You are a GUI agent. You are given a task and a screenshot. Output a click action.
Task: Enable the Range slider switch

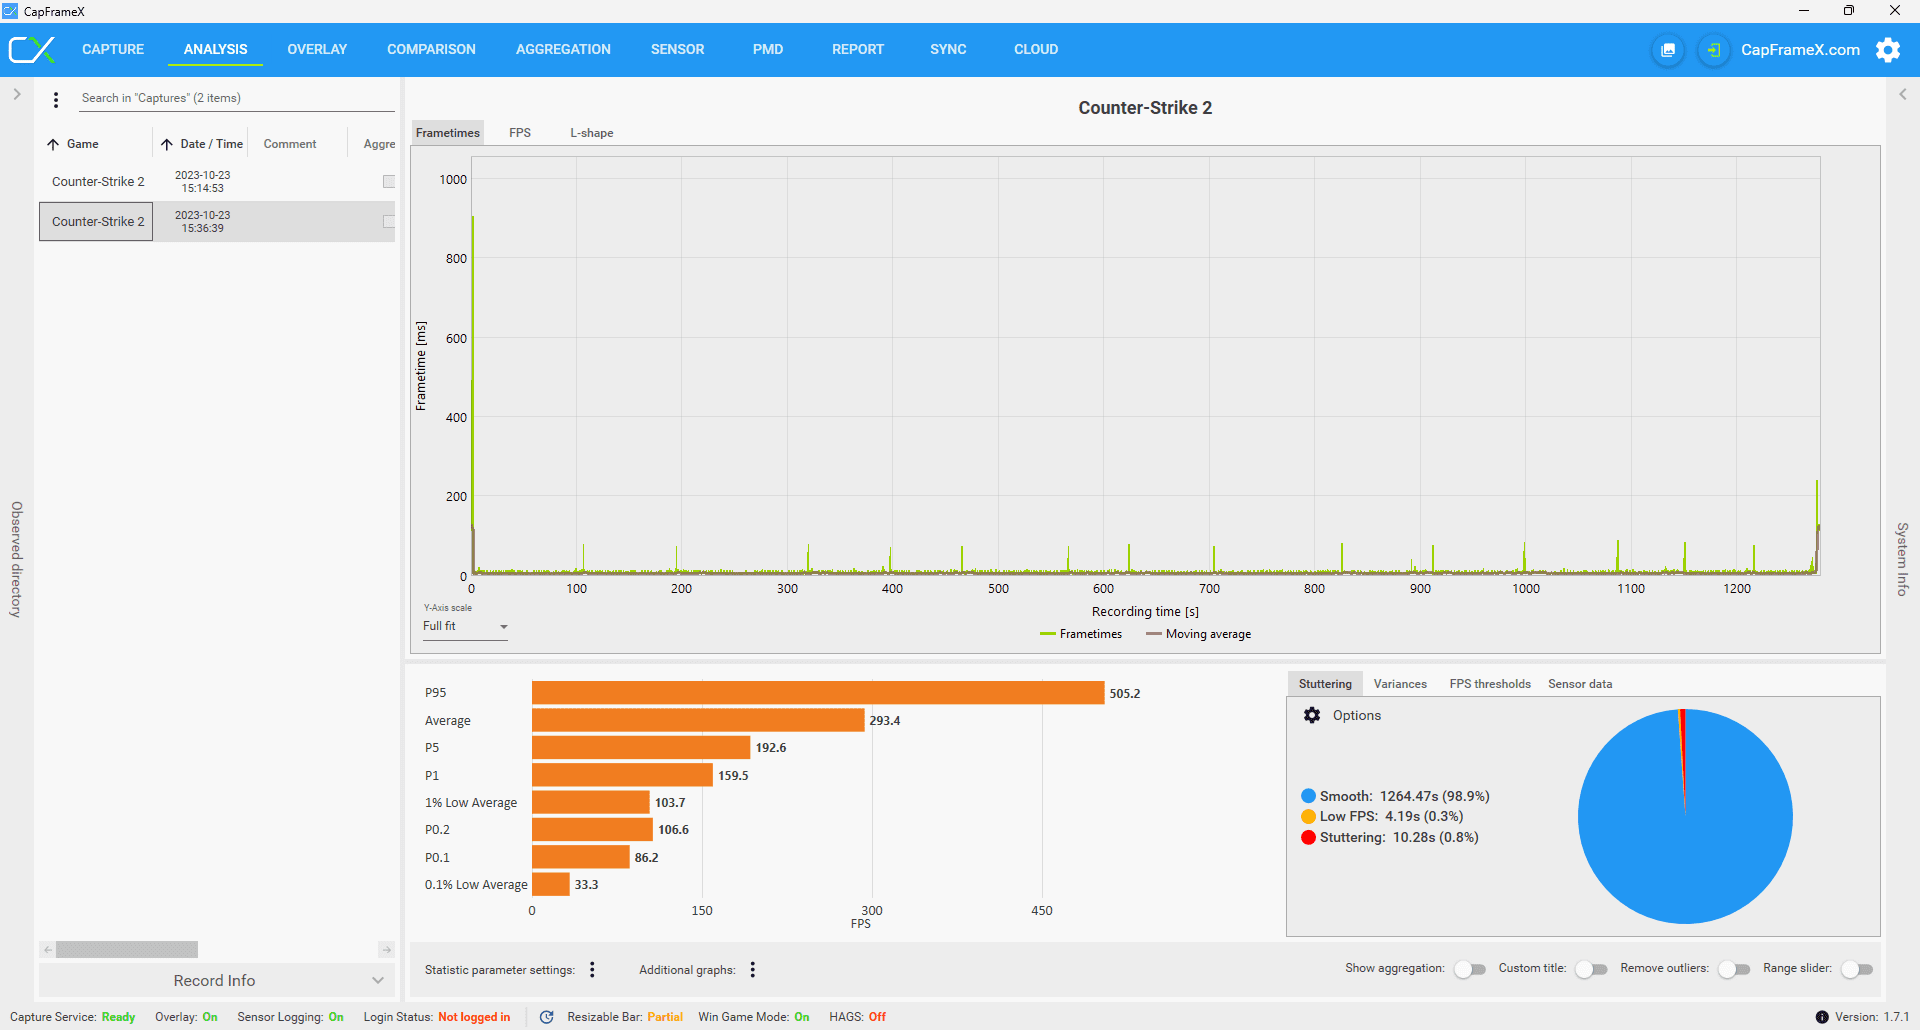1857,969
